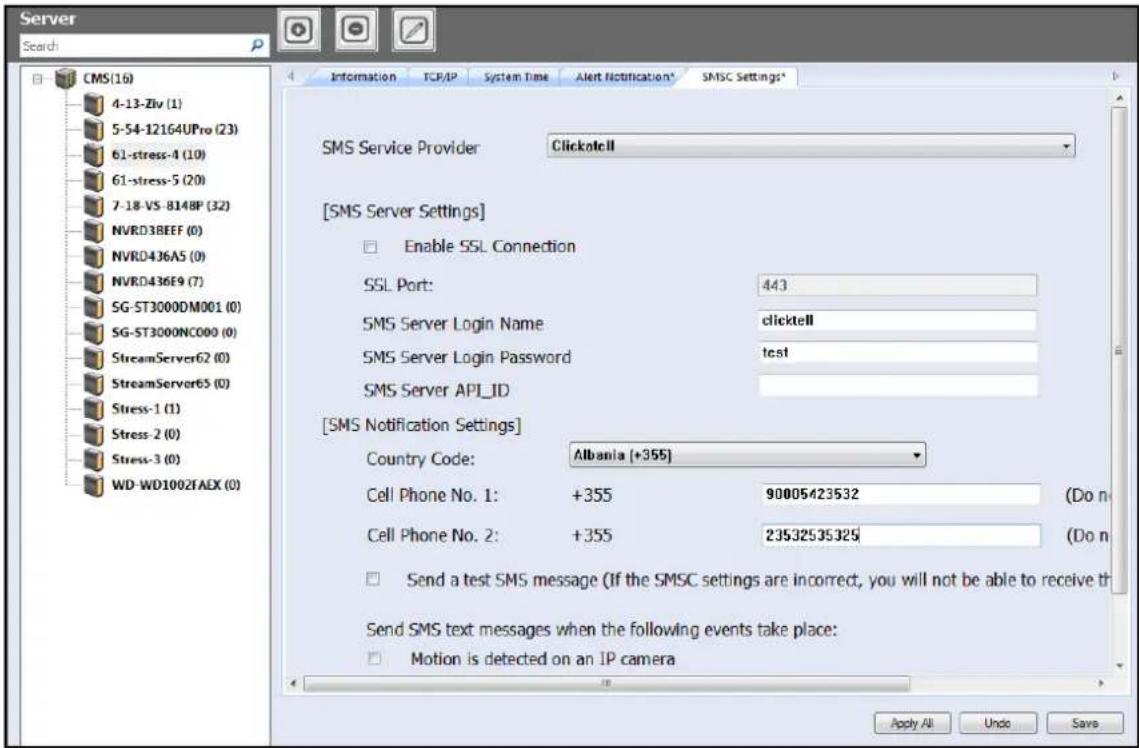Click the server icon beside StreamServer65
Viewport: 1139px width, 748px height.
point(94,383)
